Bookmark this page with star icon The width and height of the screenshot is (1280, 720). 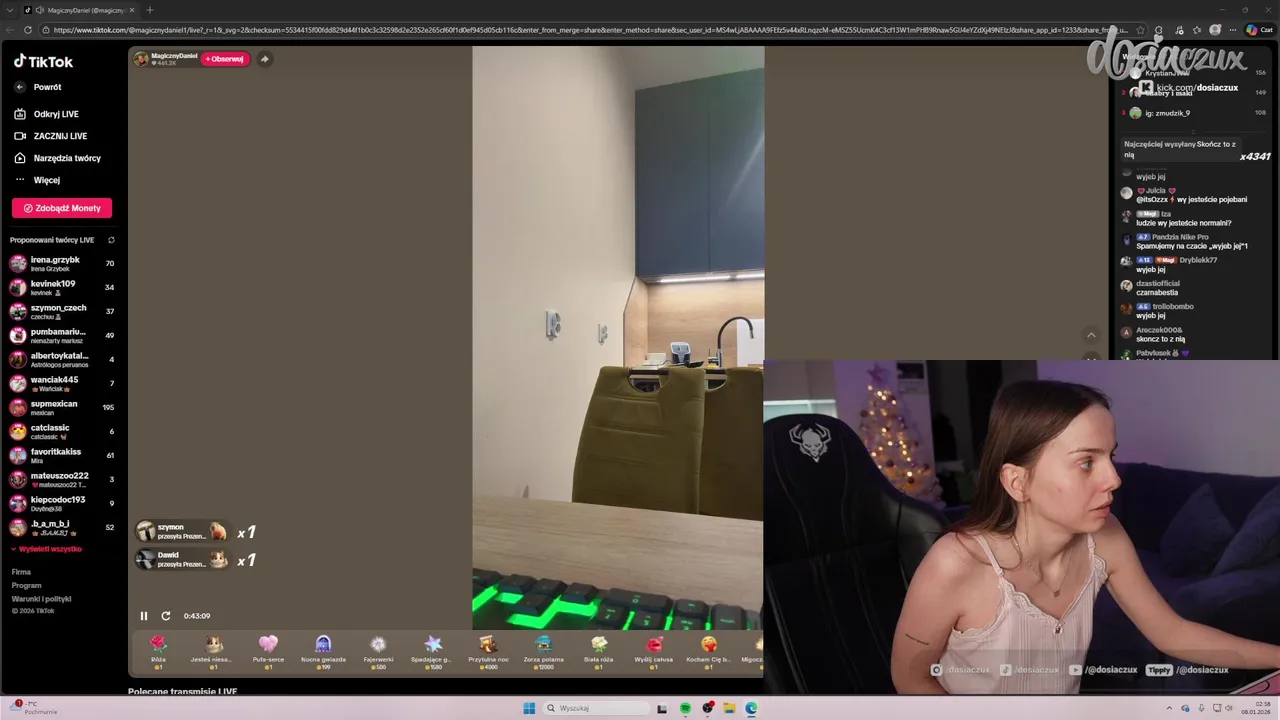pyautogui.click(x=1140, y=30)
